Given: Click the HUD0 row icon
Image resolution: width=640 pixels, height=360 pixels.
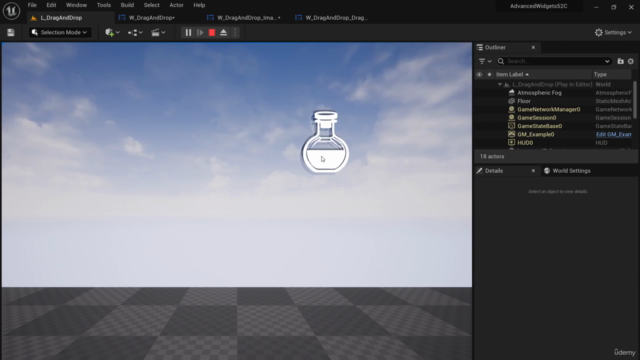Looking at the screenshot, I should [511, 143].
